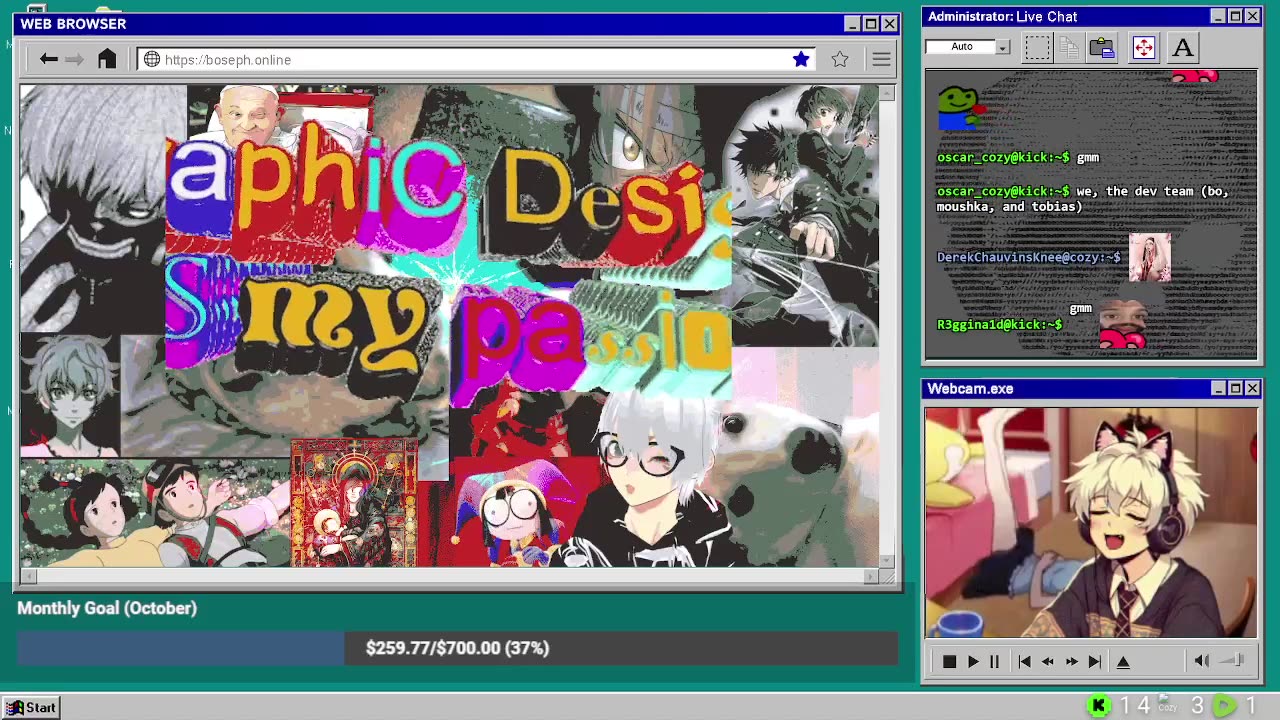Image resolution: width=1280 pixels, height=720 pixels.
Task: Stop playback in Webcam.exe
Action: pyautogui.click(x=949, y=661)
